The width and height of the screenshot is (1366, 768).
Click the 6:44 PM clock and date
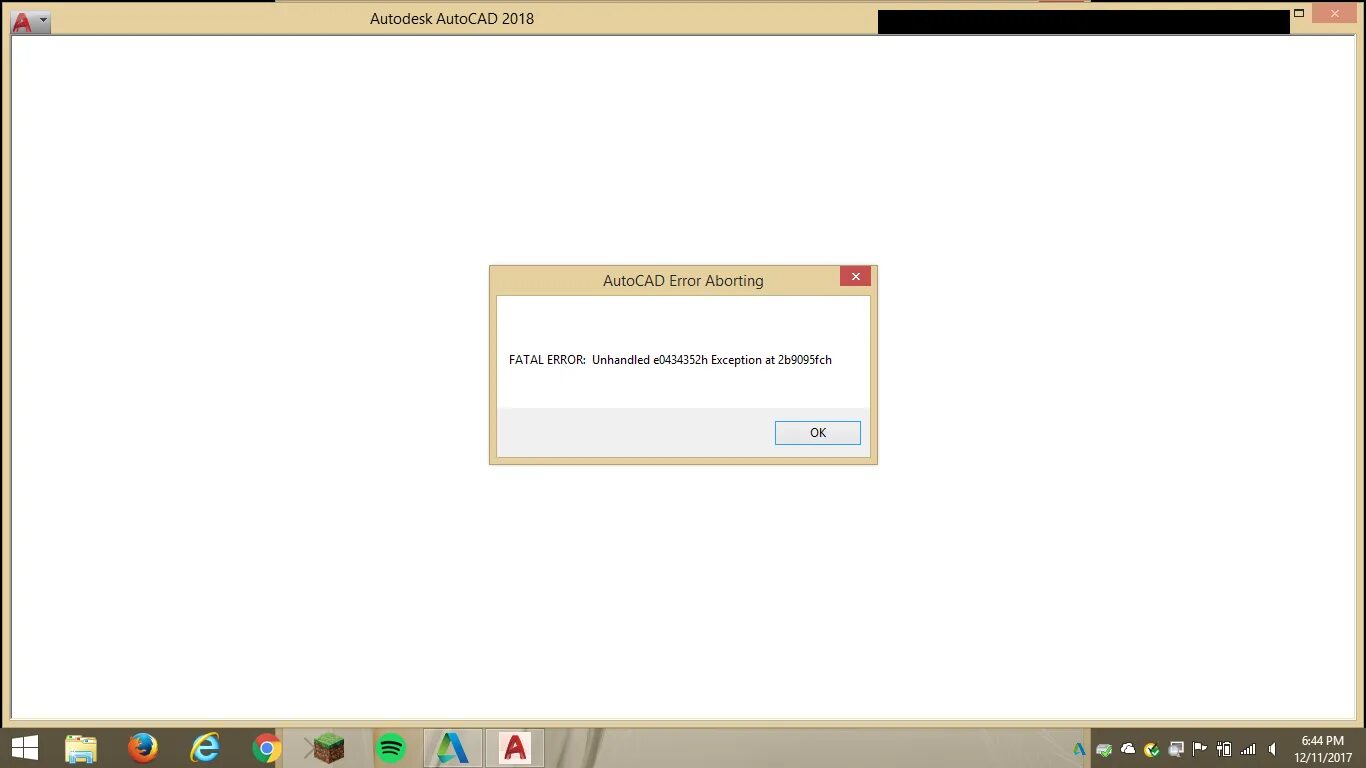pos(1323,749)
